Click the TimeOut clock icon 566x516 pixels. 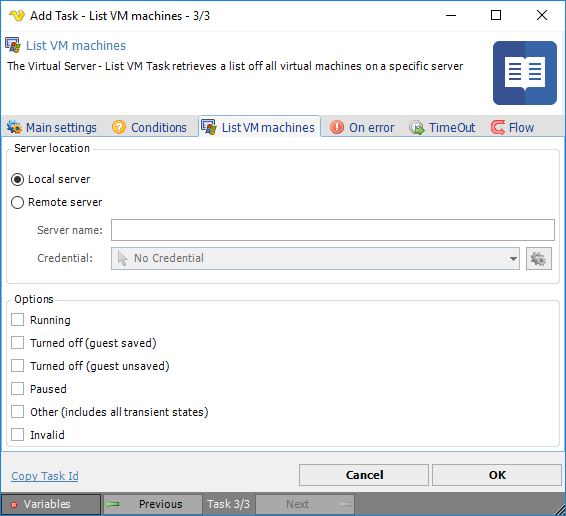417,127
